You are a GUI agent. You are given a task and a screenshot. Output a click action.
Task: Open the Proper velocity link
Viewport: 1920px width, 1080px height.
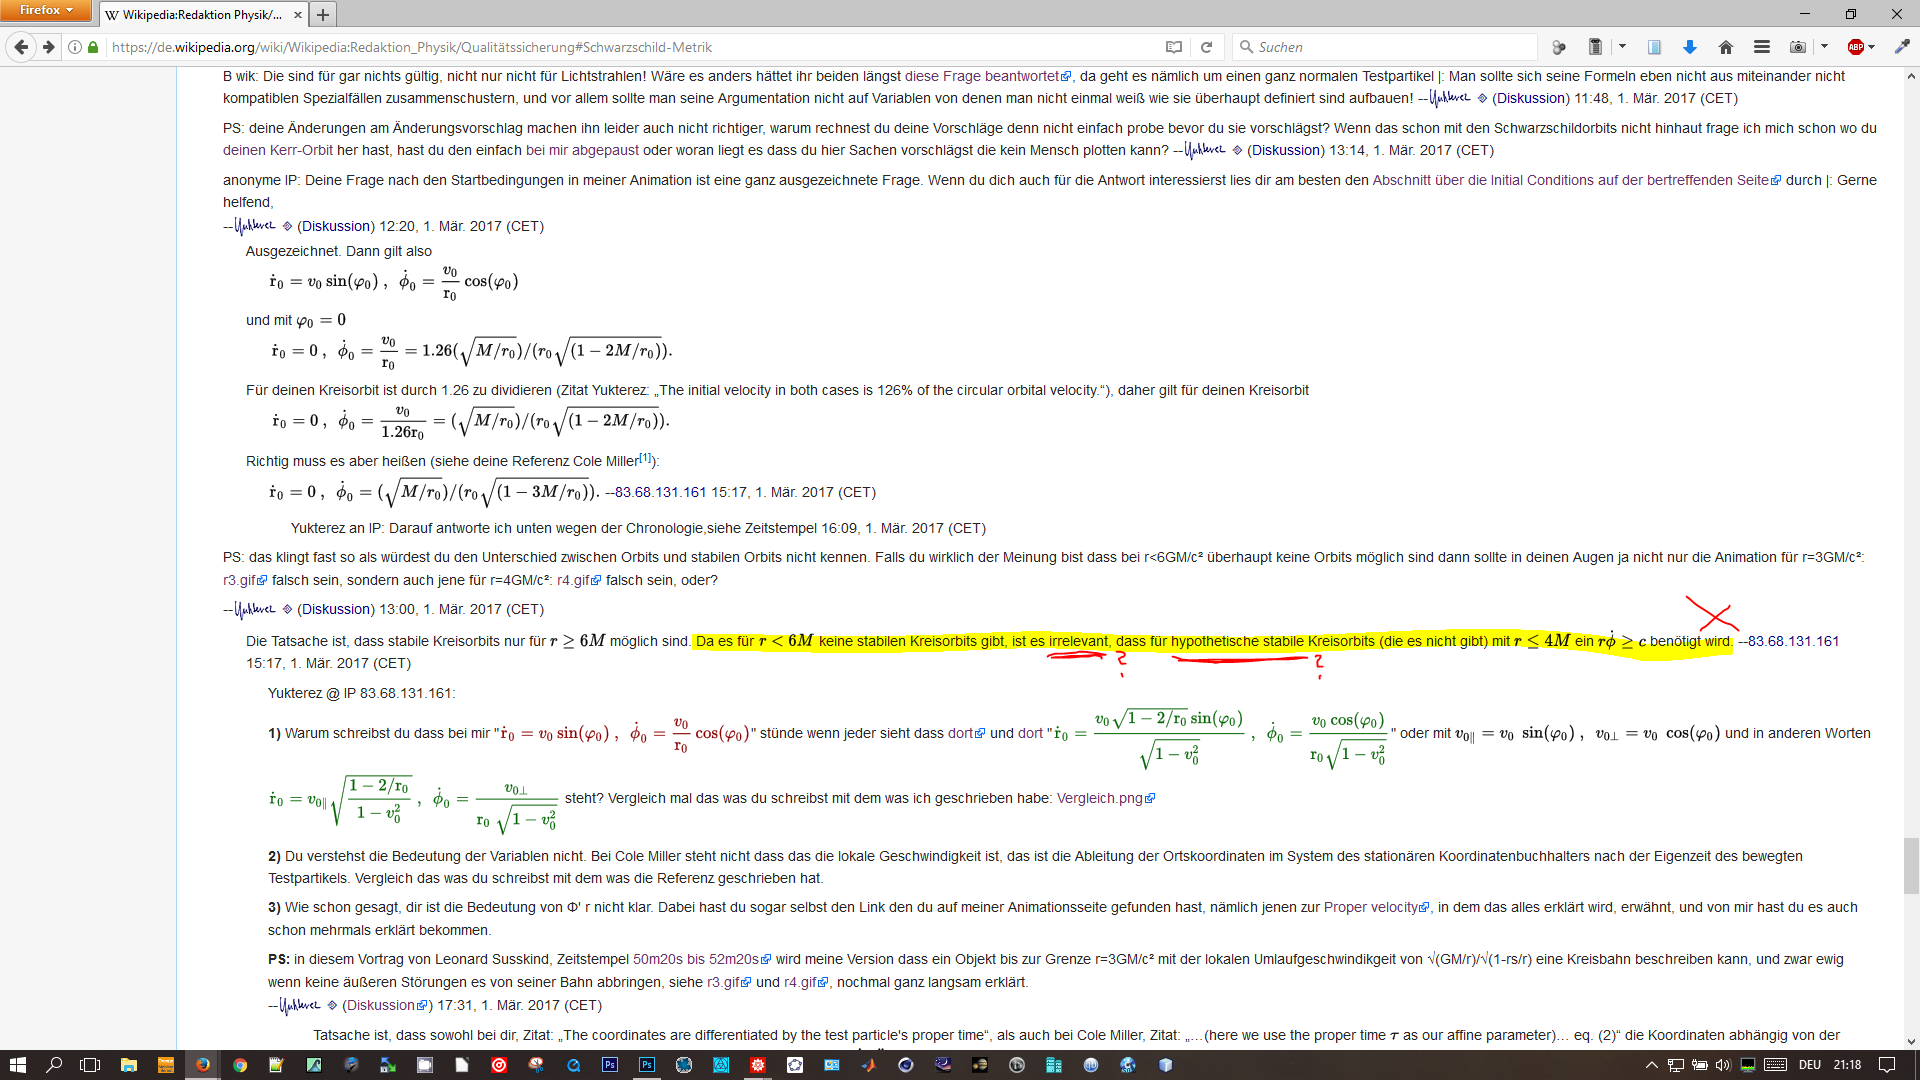(x=1370, y=907)
